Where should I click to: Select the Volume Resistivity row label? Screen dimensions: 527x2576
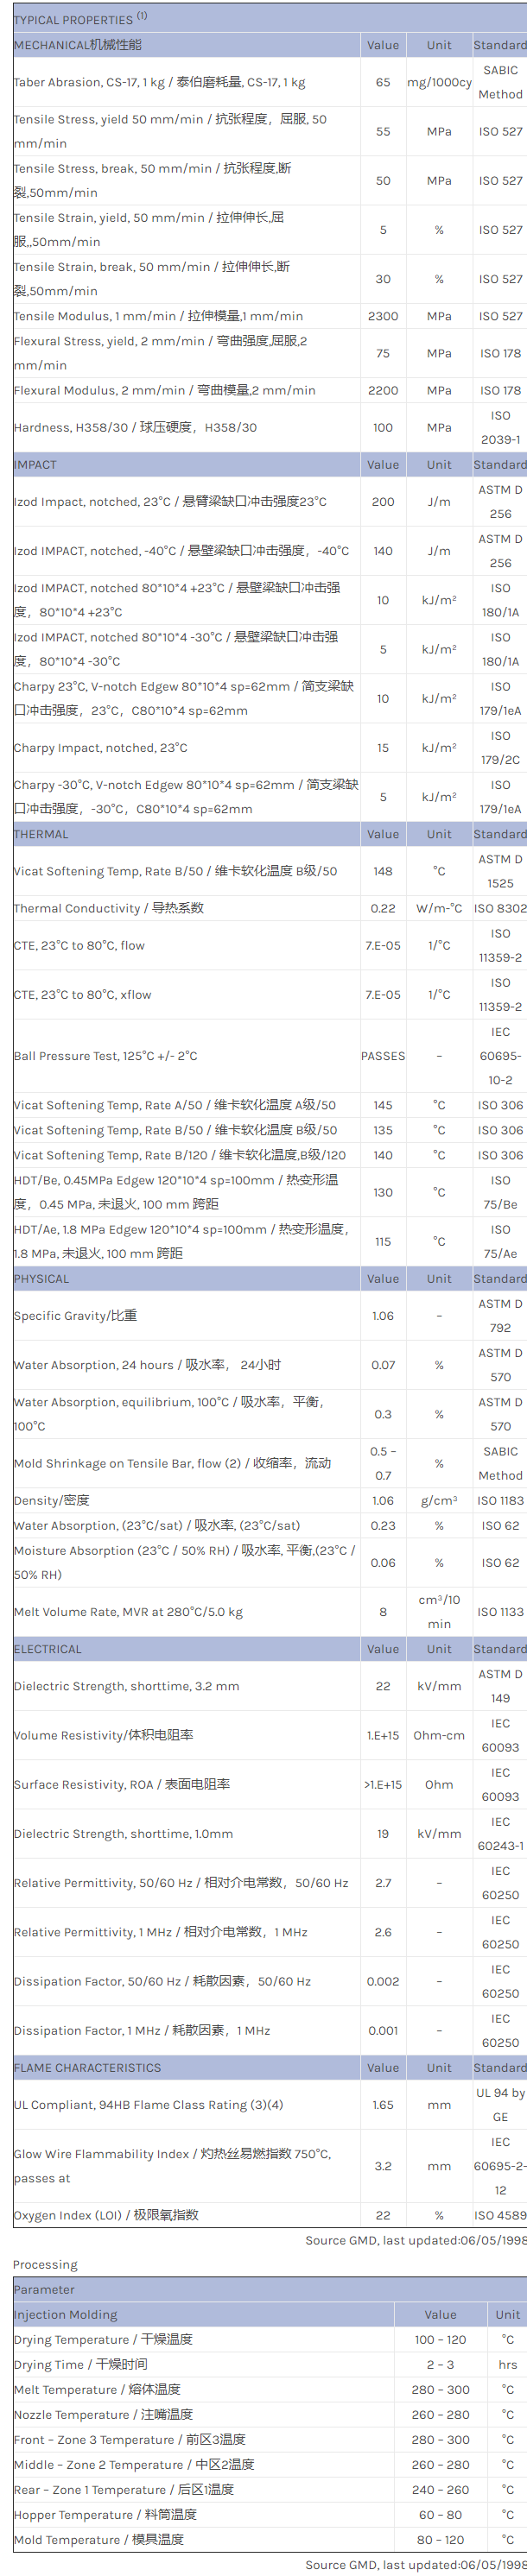(103, 1735)
